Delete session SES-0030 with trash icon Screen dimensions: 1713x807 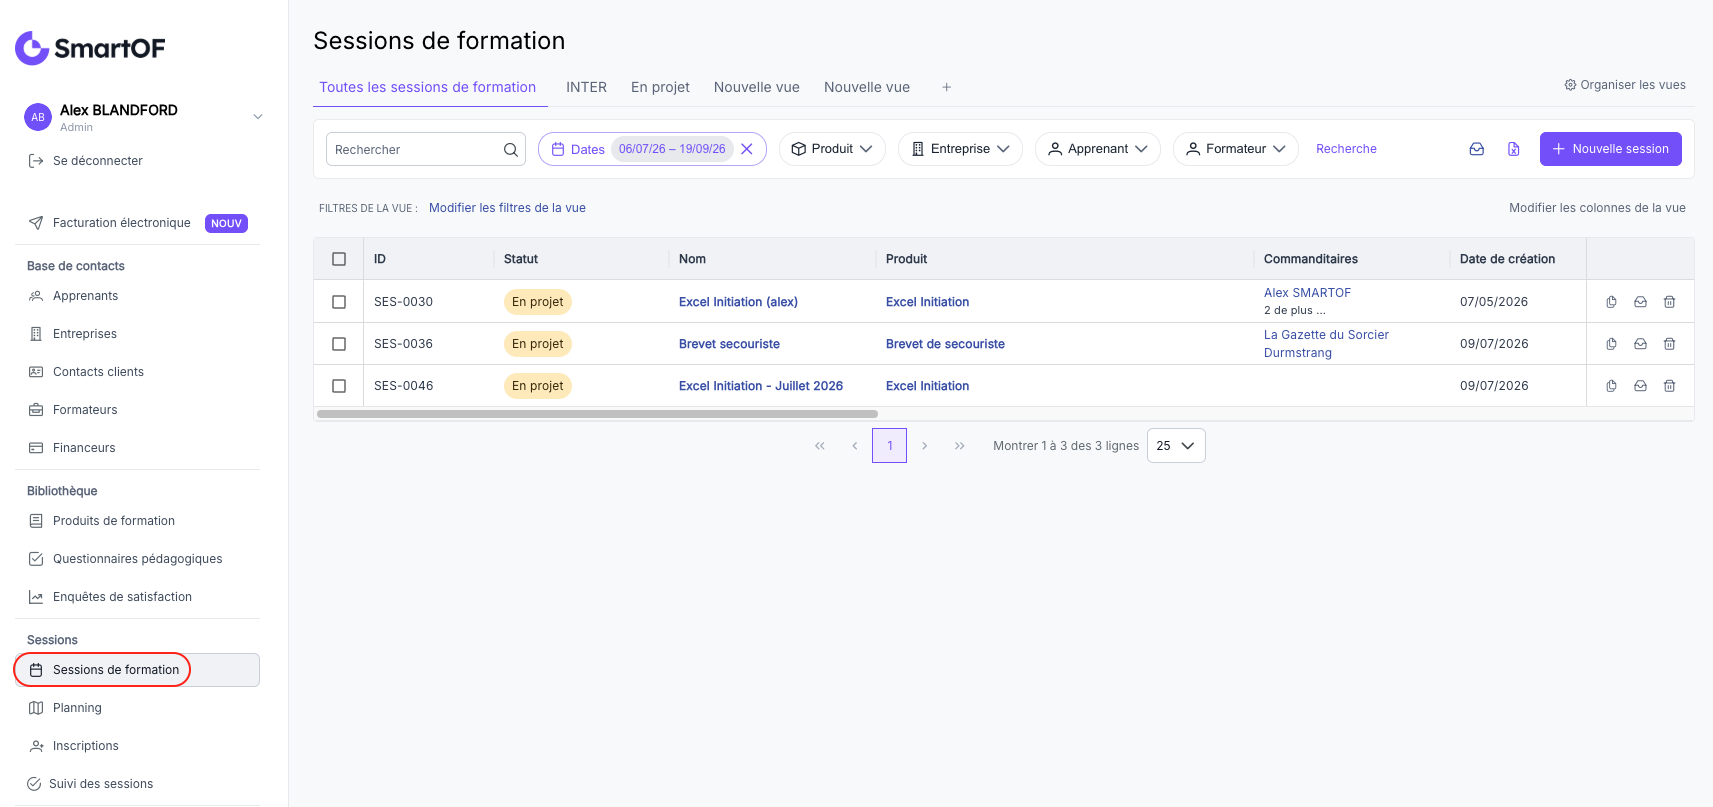coord(1669,302)
